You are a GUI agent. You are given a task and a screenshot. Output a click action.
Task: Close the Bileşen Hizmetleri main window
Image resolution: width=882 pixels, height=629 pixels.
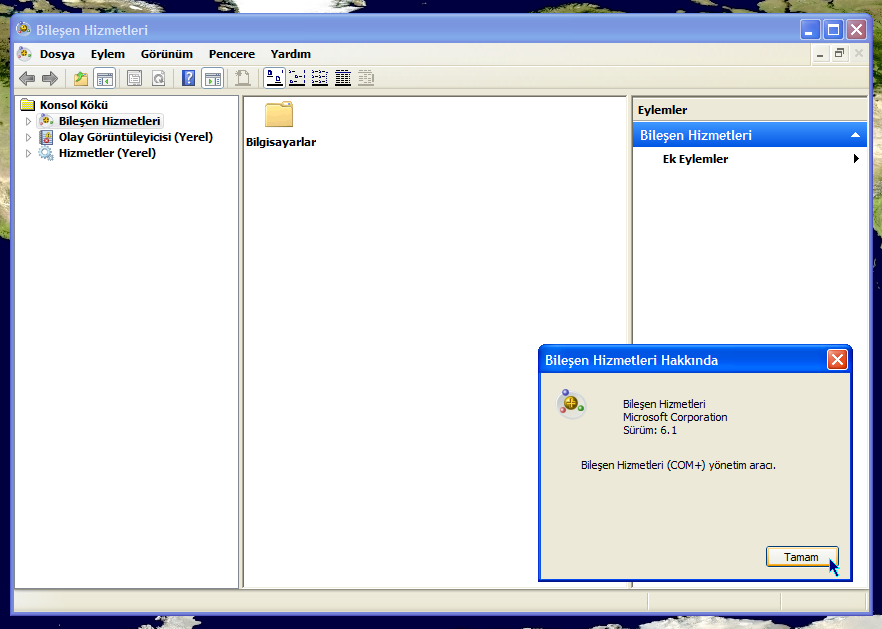point(856,30)
